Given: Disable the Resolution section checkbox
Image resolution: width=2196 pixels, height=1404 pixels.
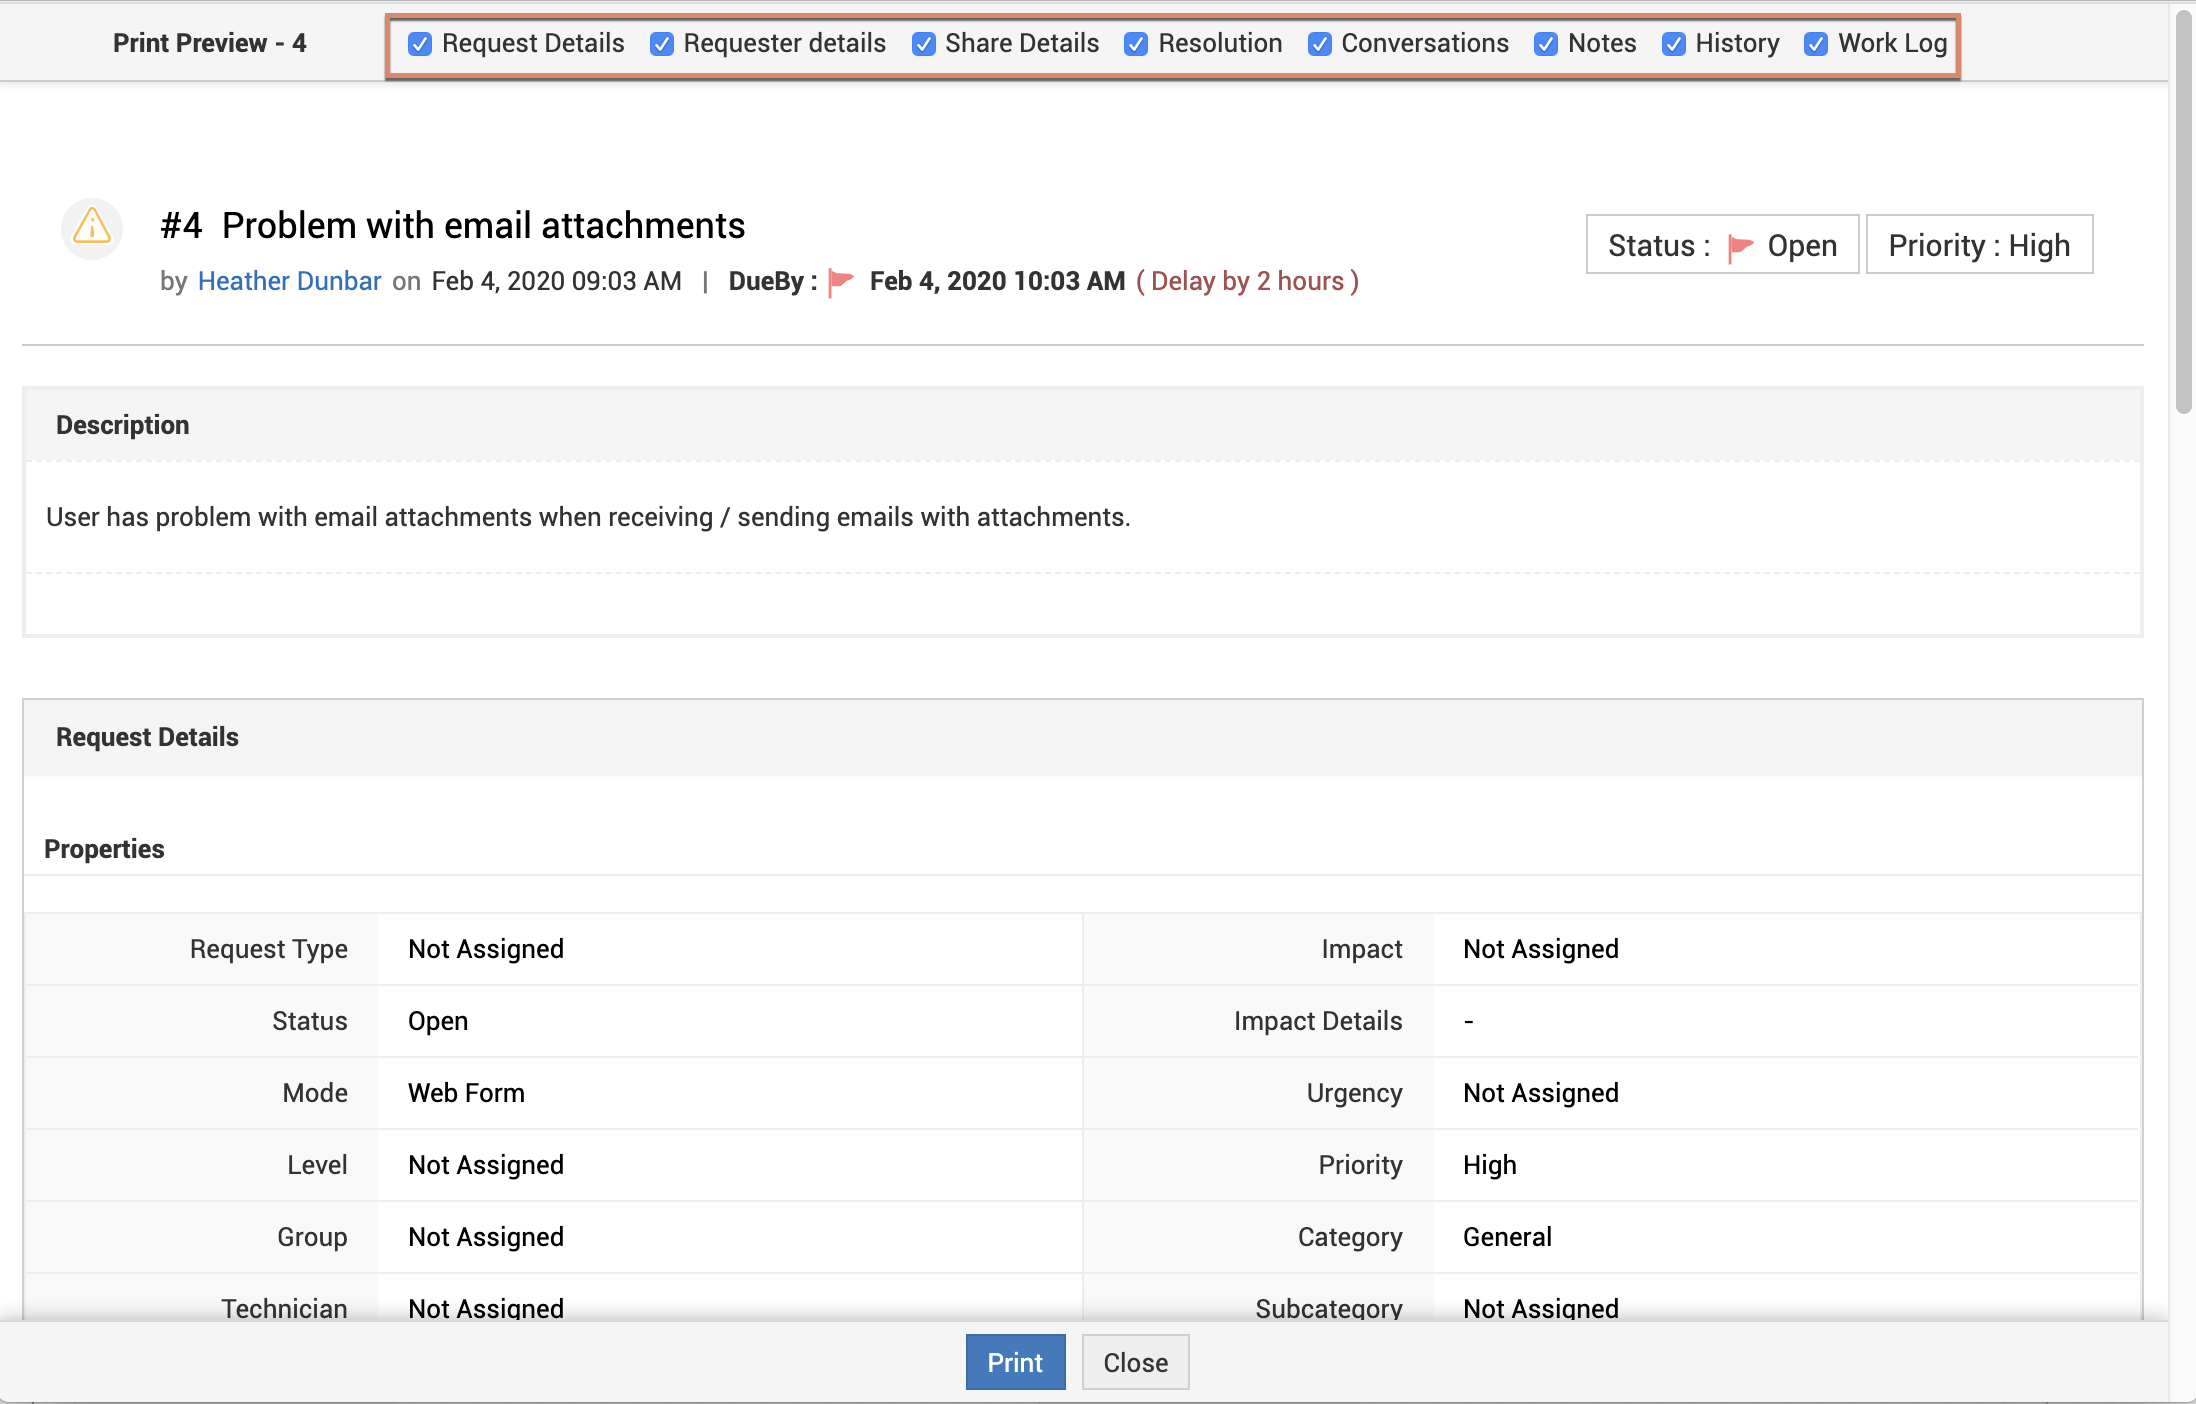Looking at the screenshot, I should pos(1136,44).
